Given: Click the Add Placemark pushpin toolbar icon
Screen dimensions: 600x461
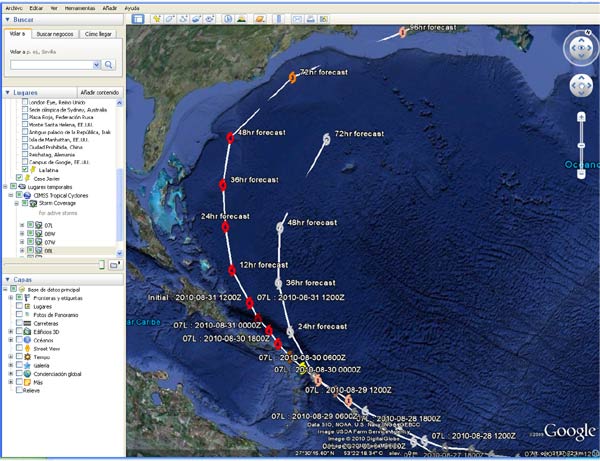Looking at the screenshot, I should click(157, 19).
